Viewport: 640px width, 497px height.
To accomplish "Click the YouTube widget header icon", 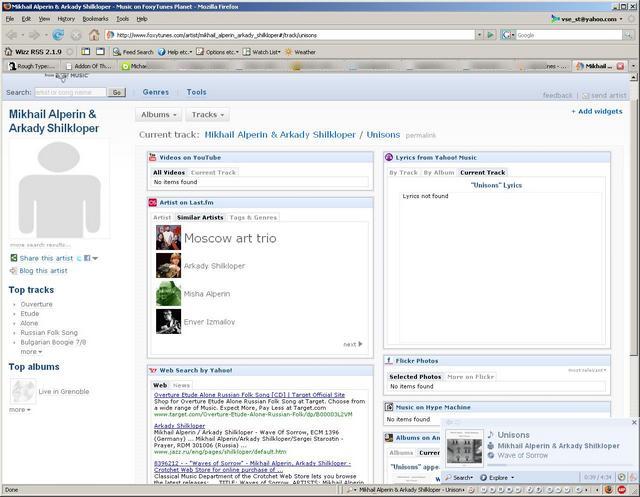I will click(x=153, y=157).
